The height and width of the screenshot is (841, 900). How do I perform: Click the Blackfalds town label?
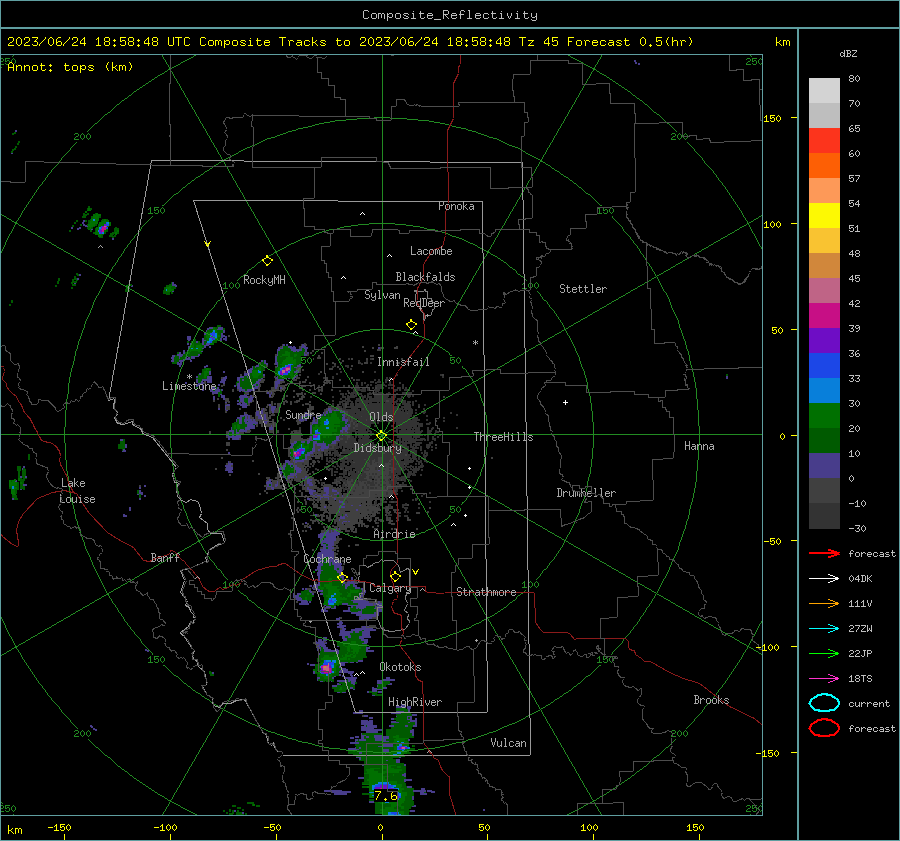point(425,277)
